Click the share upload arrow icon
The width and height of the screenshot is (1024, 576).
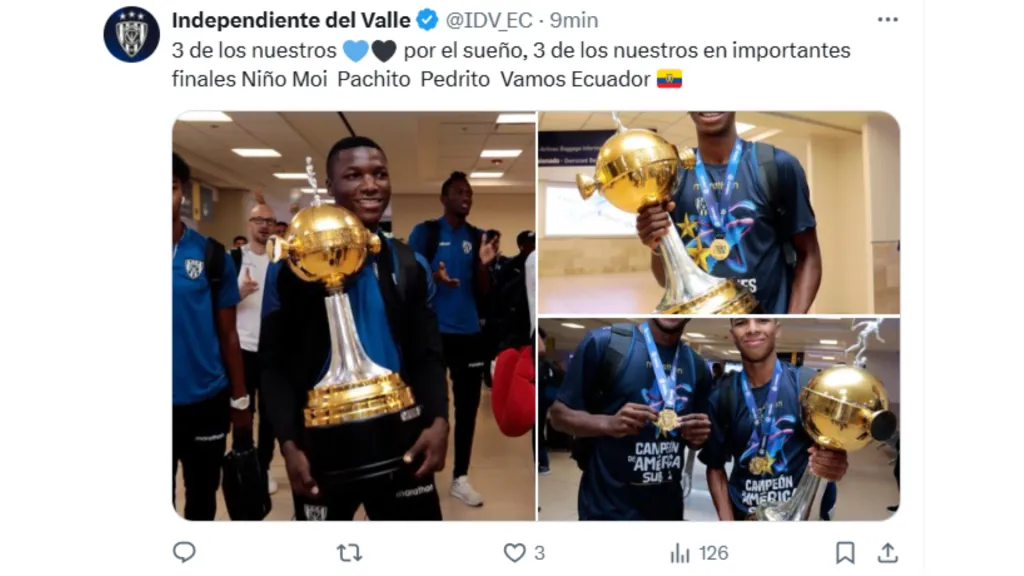[x=888, y=553]
